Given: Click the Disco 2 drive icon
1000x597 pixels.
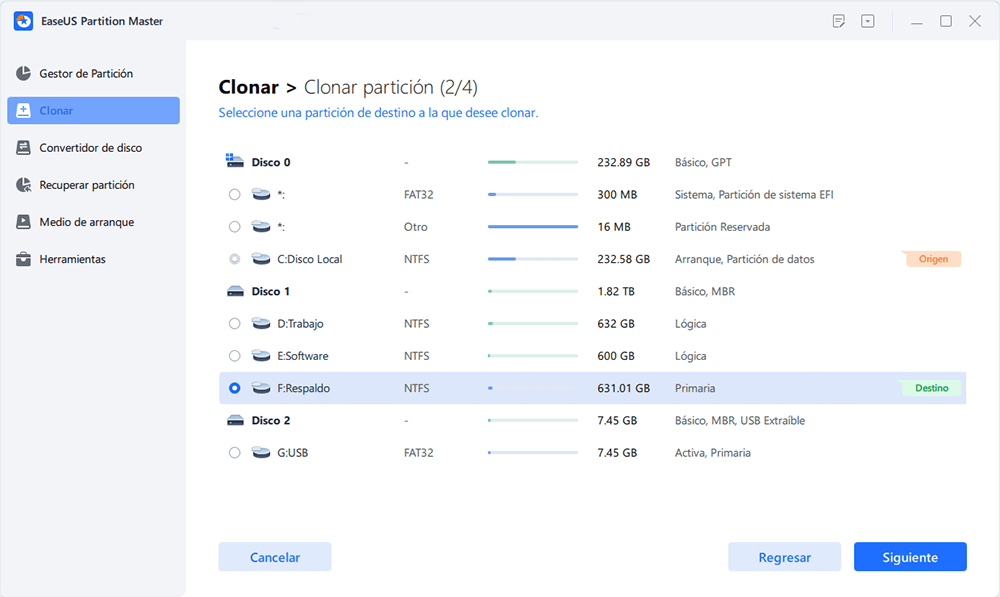Looking at the screenshot, I should click(x=235, y=420).
